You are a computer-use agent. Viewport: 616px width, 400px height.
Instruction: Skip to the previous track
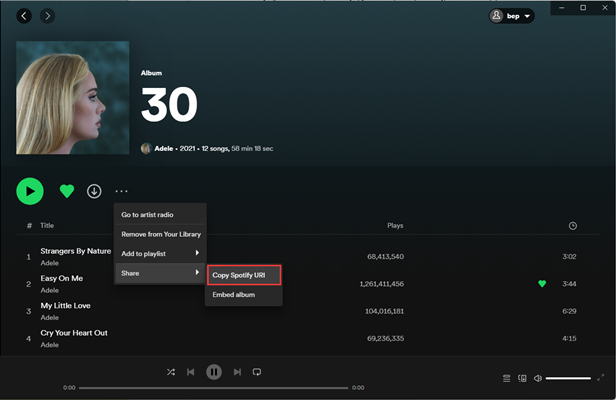(191, 372)
